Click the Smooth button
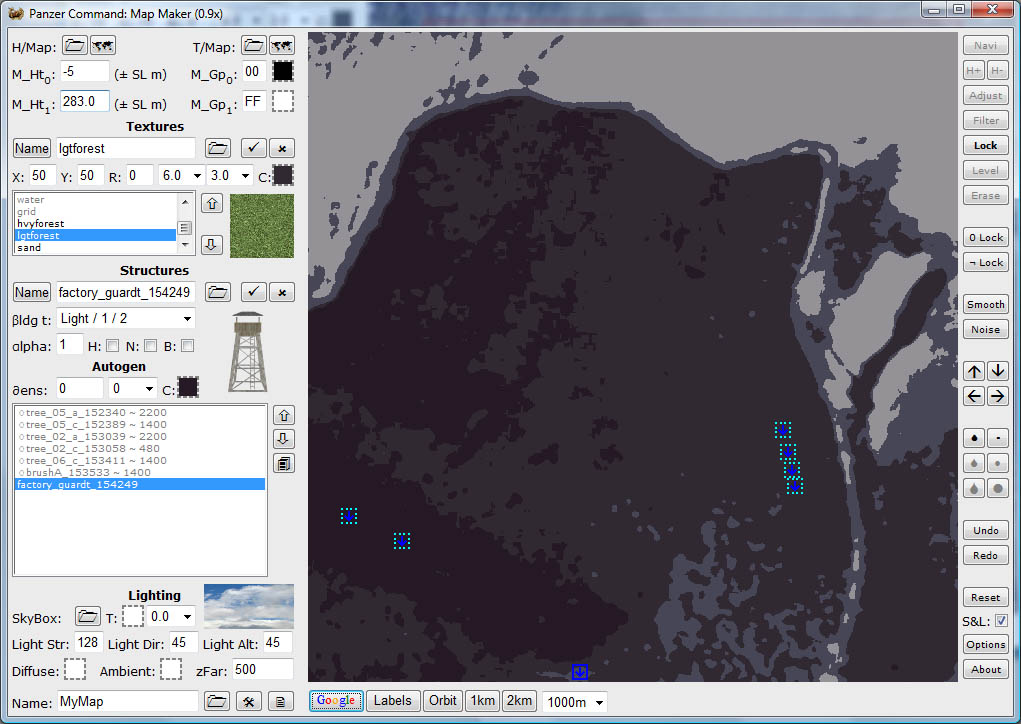 click(985, 305)
